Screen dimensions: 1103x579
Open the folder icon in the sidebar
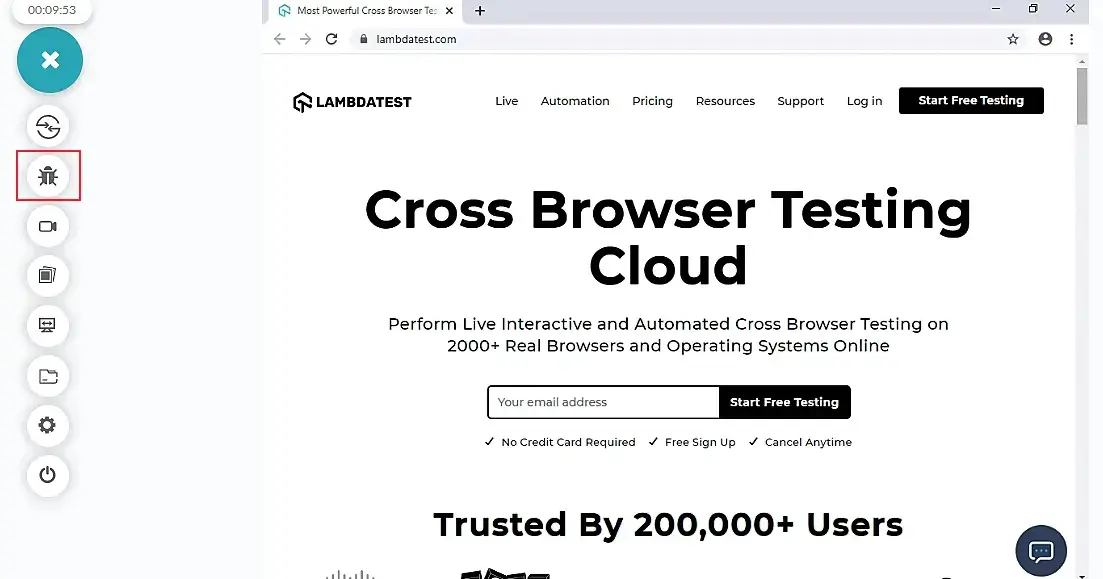coord(48,375)
